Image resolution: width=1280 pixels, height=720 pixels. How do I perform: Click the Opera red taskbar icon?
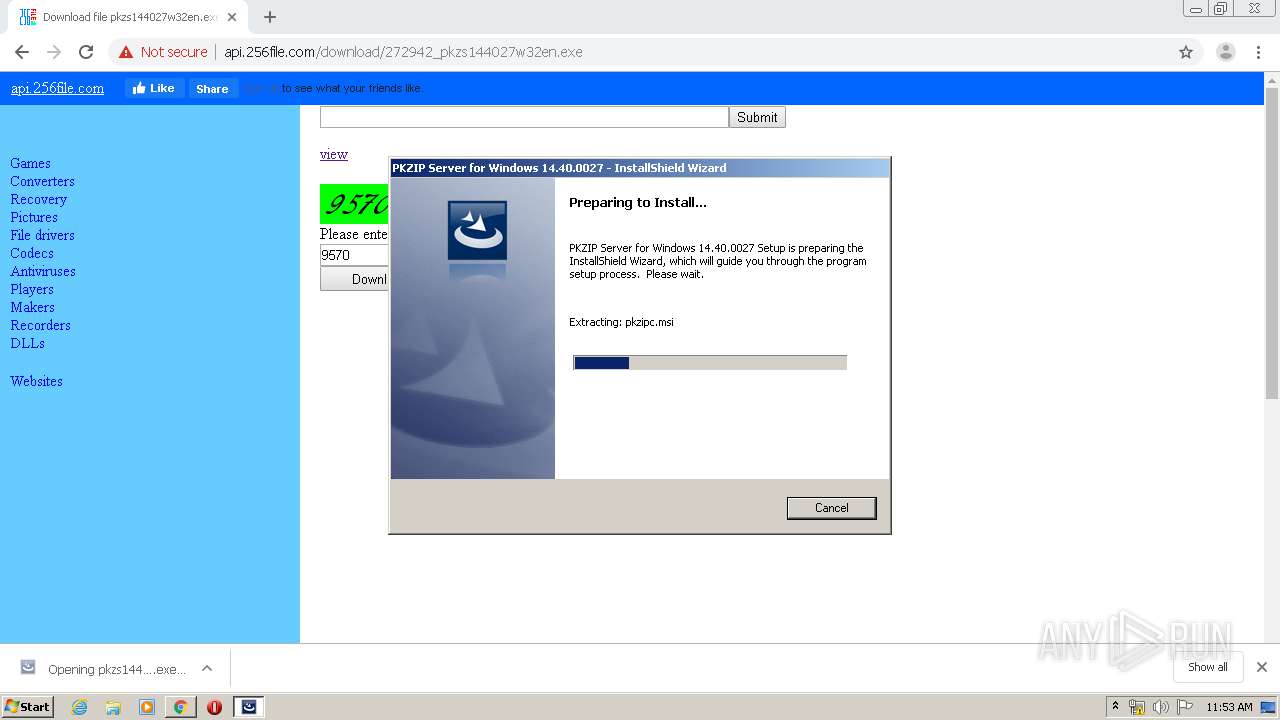pos(214,707)
